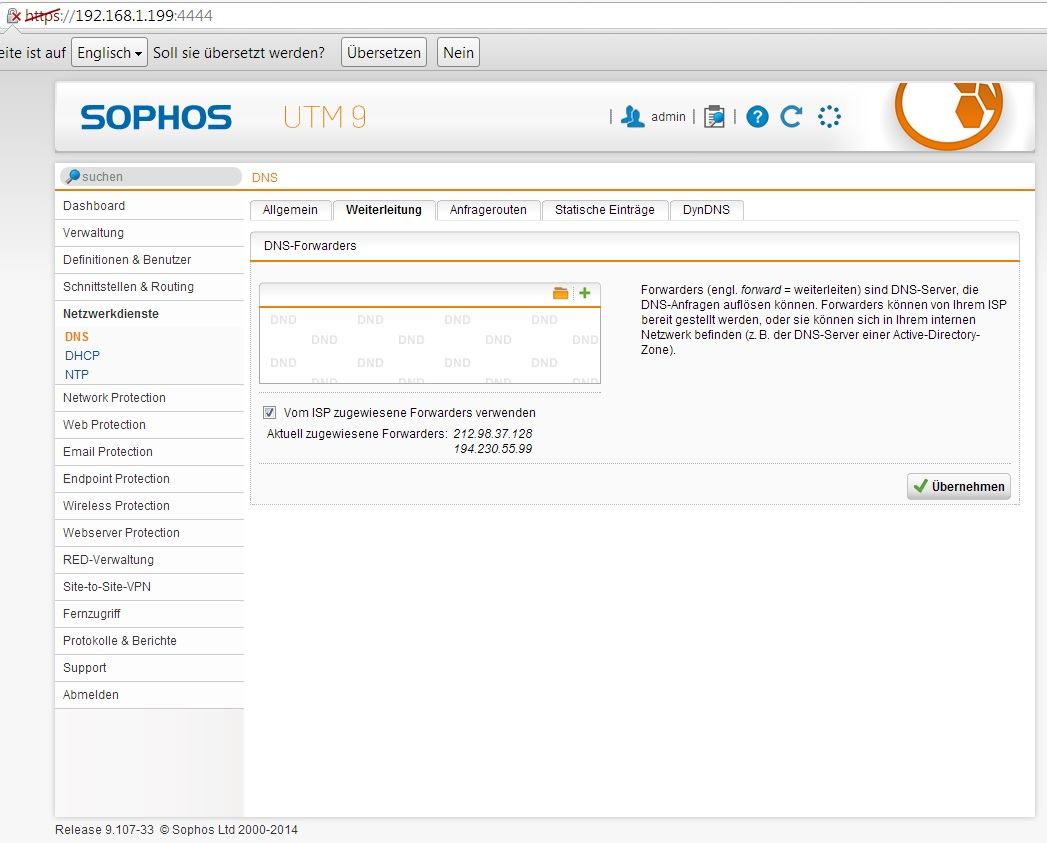Expand the Email Protection section

click(x=149, y=452)
